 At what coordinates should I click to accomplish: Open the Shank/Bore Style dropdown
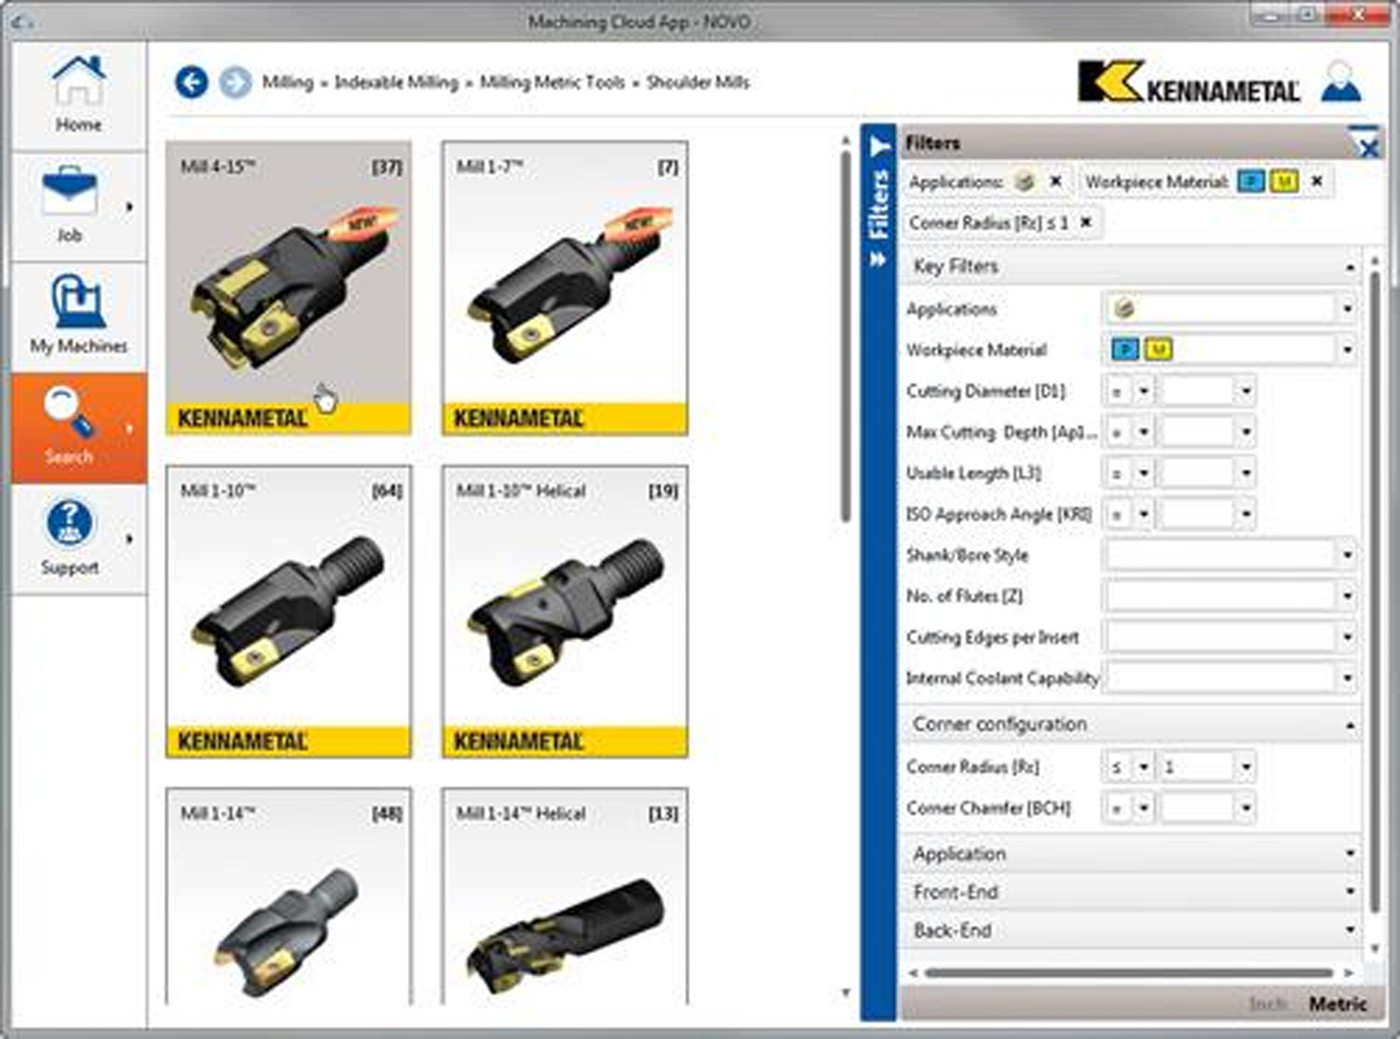coord(1347,555)
